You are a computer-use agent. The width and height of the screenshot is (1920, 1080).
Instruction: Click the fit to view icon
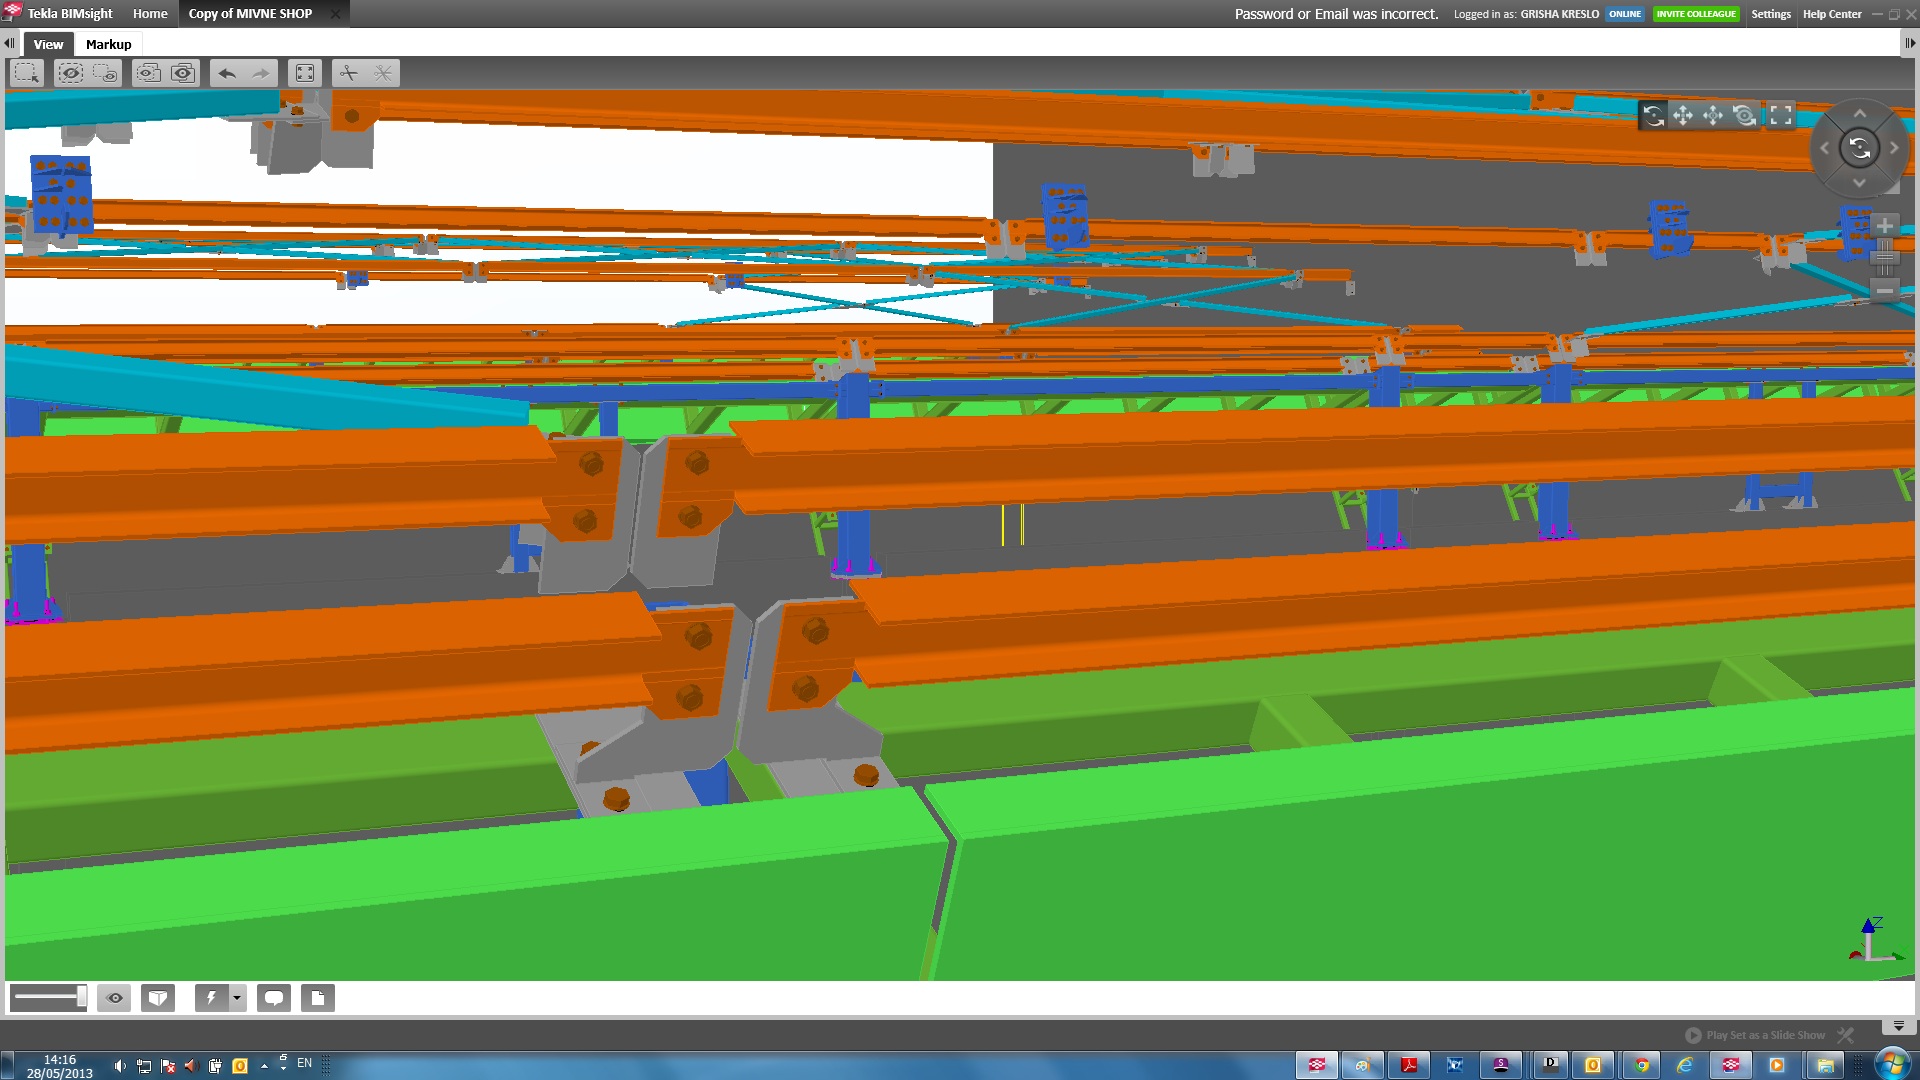coord(305,73)
